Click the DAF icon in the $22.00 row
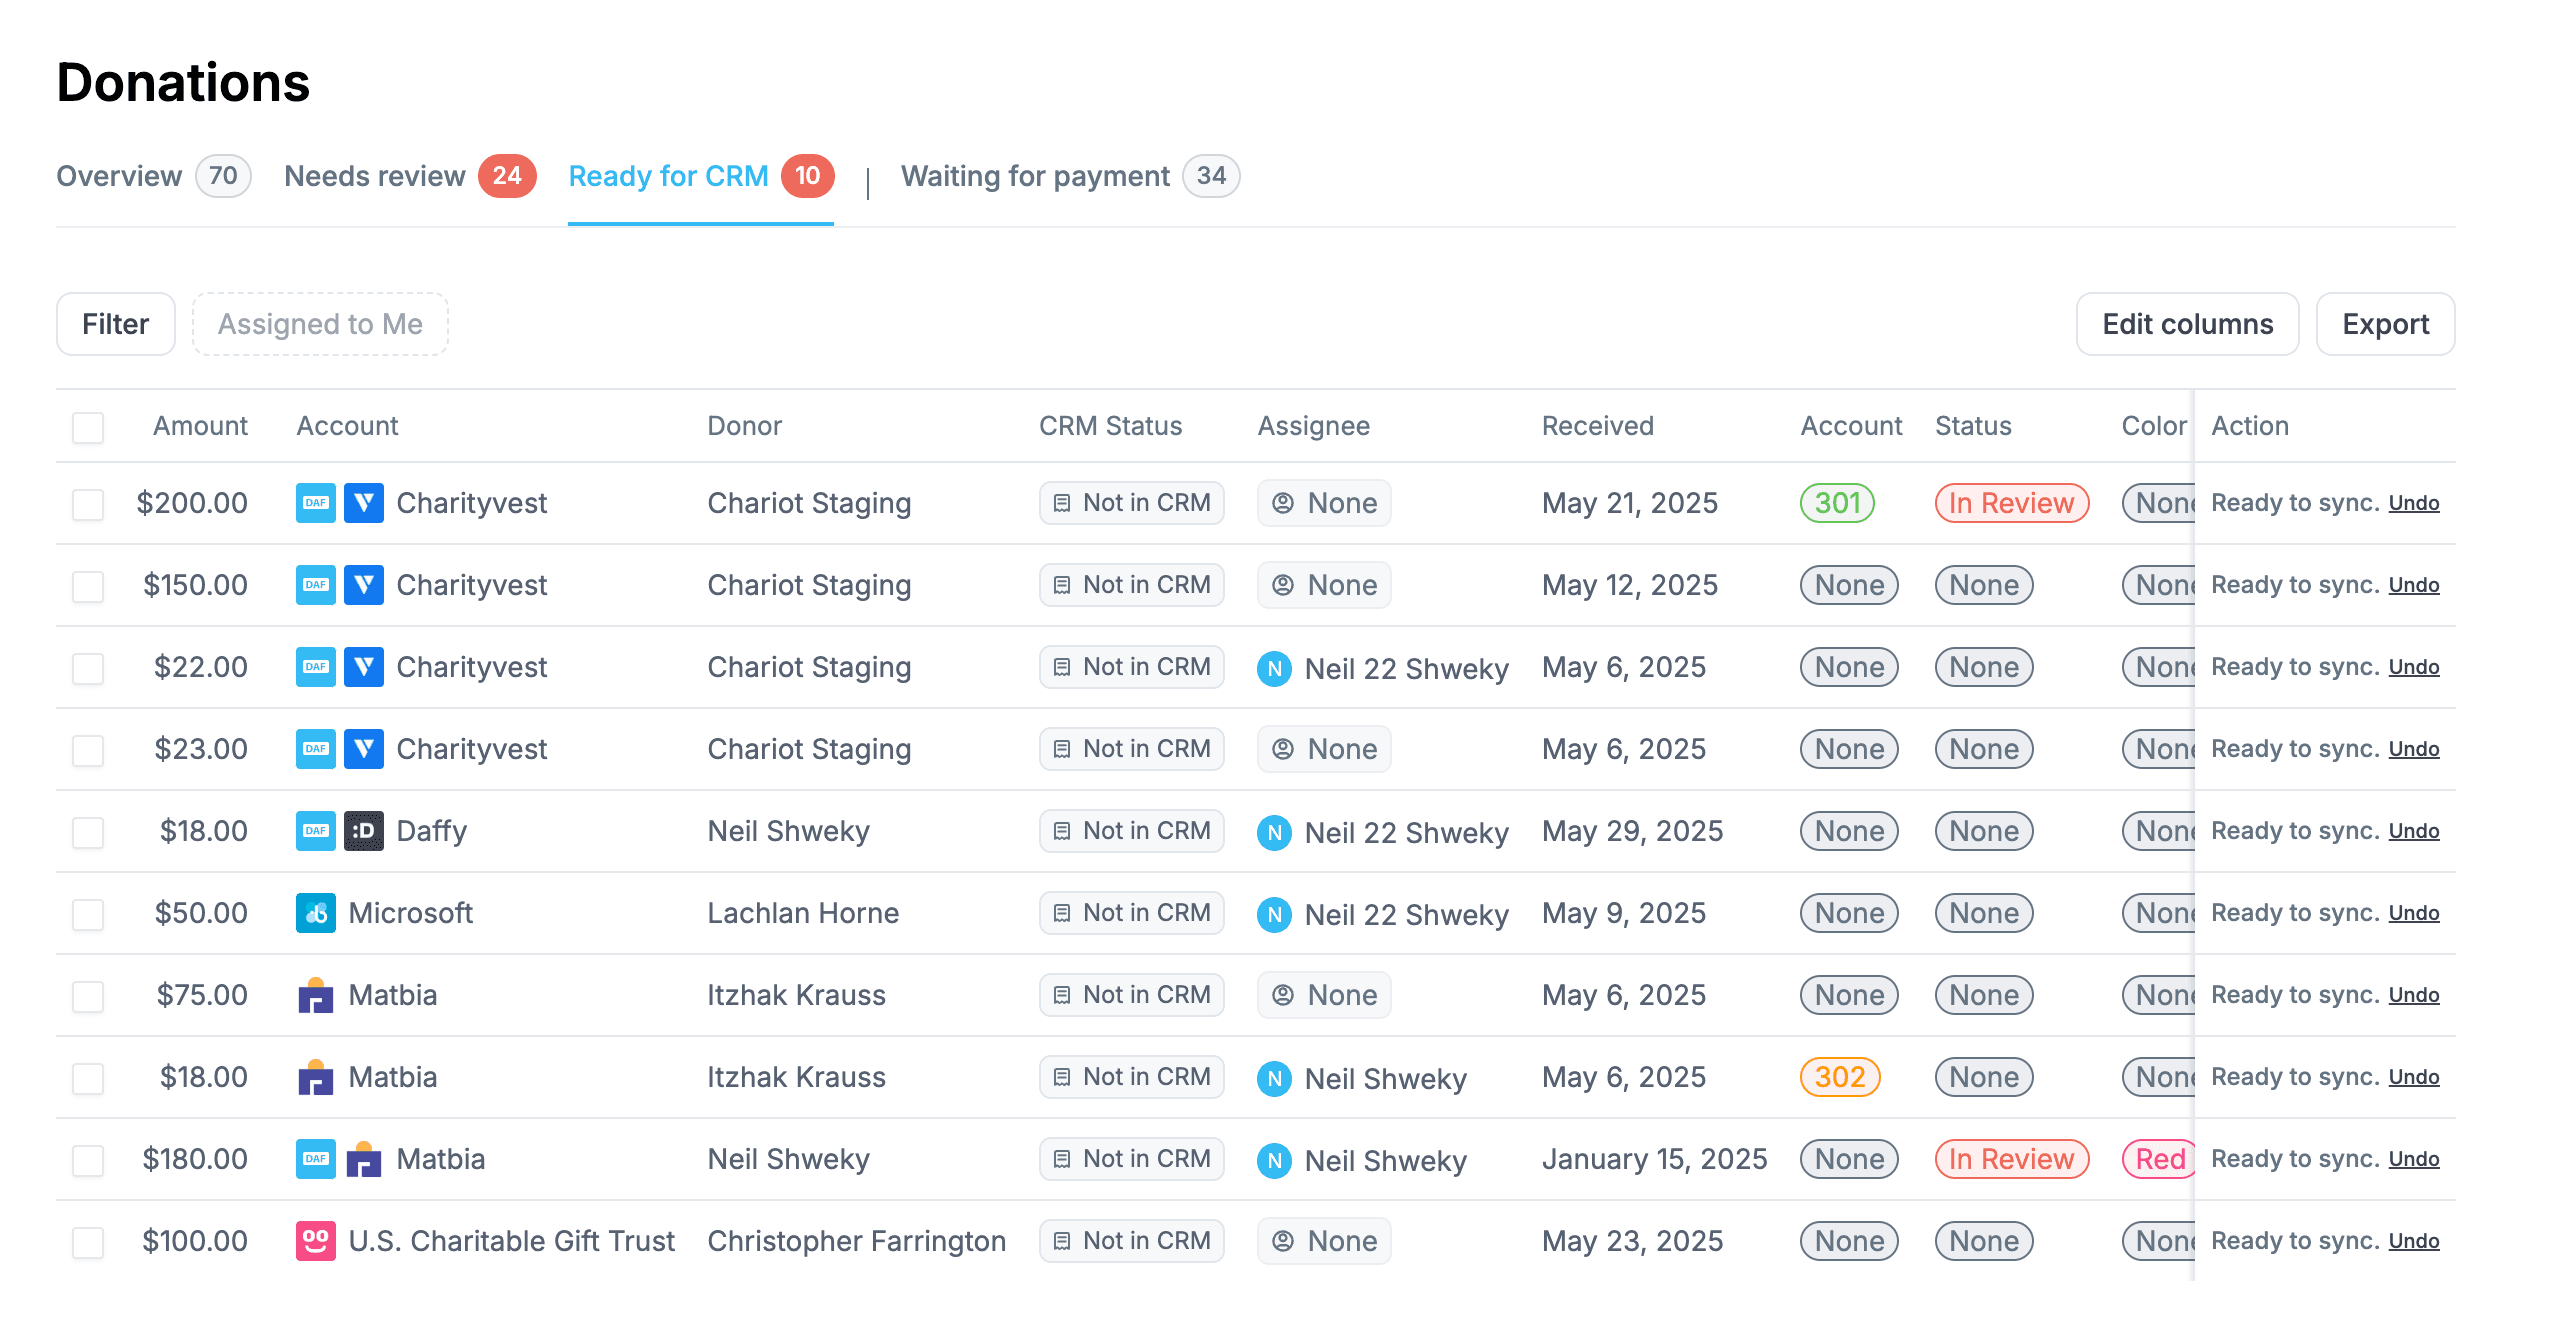 [x=315, y=667]
